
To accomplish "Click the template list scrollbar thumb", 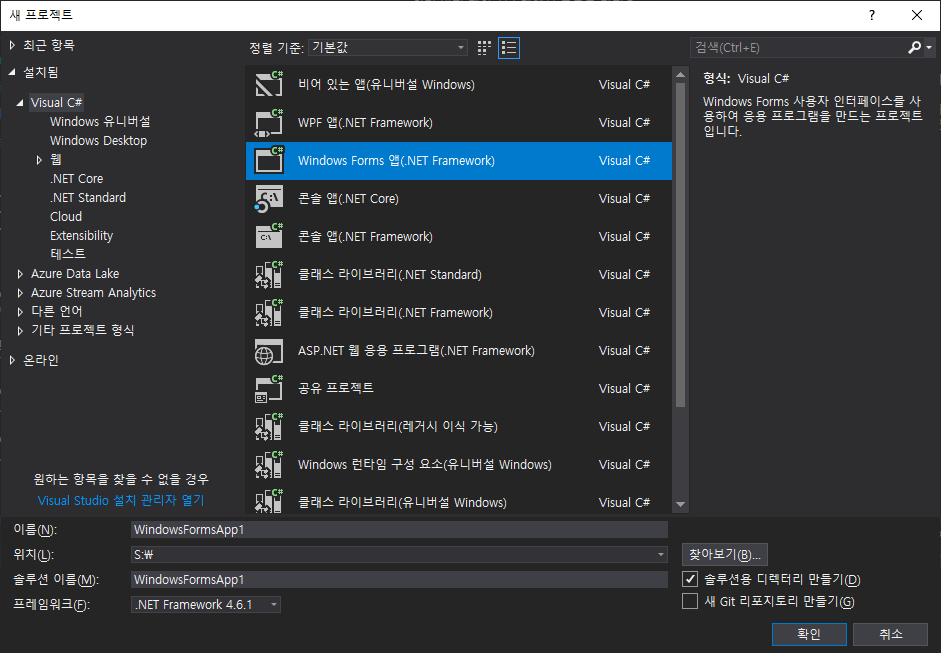I will coord(680,245).
